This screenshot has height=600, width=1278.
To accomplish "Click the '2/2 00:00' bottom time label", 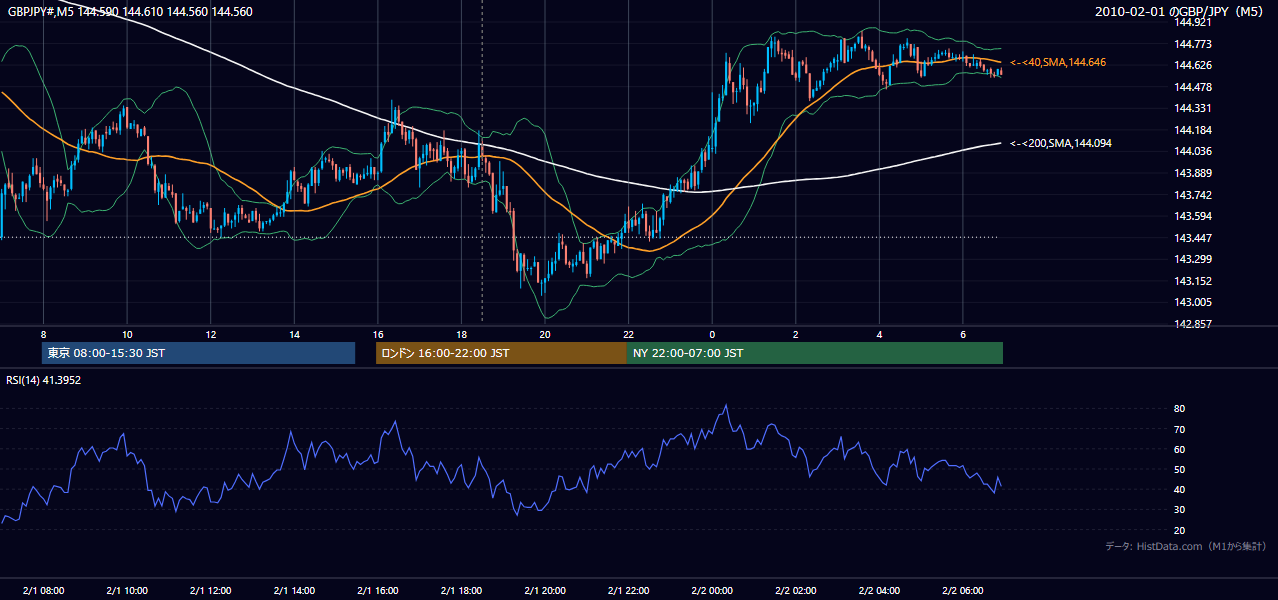I will (712, 590).
